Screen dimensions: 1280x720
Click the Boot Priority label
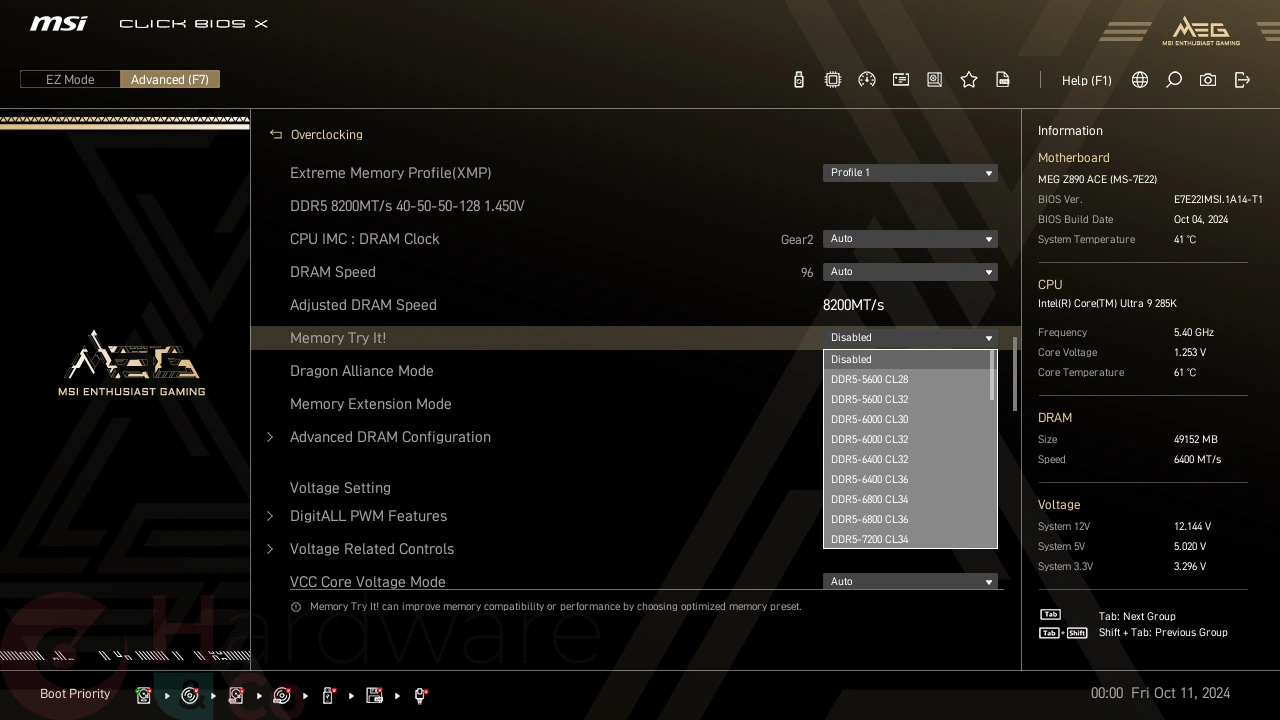coord(75,694)
